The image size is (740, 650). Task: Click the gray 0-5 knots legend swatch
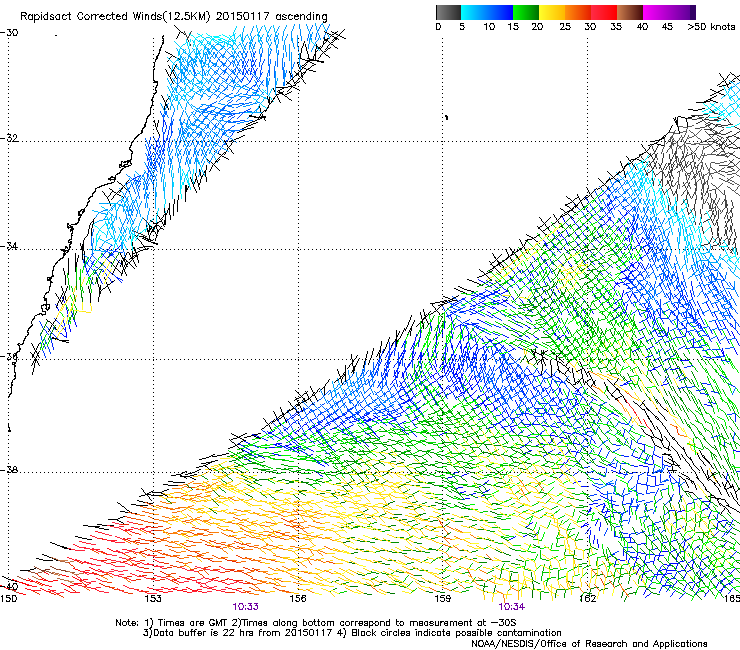(x=448, y=12)
